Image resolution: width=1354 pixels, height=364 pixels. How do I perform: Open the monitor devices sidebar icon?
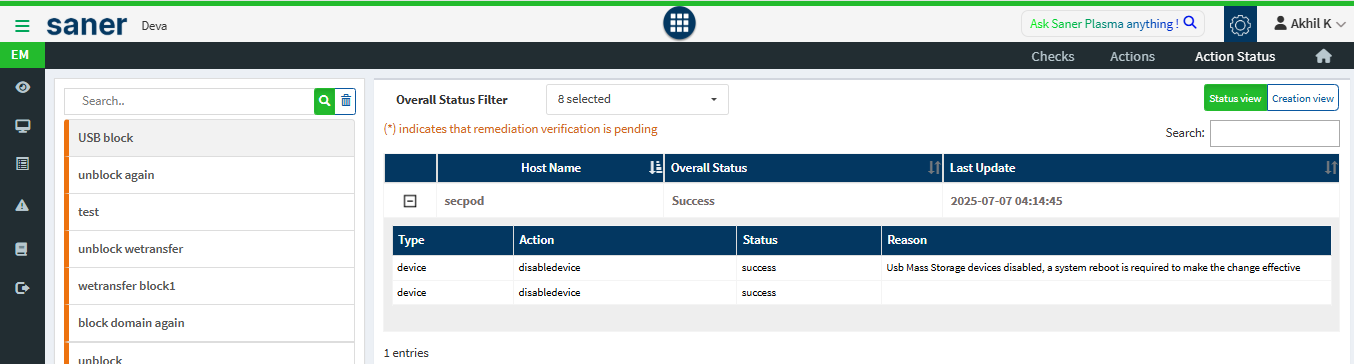tap(22, 126)
